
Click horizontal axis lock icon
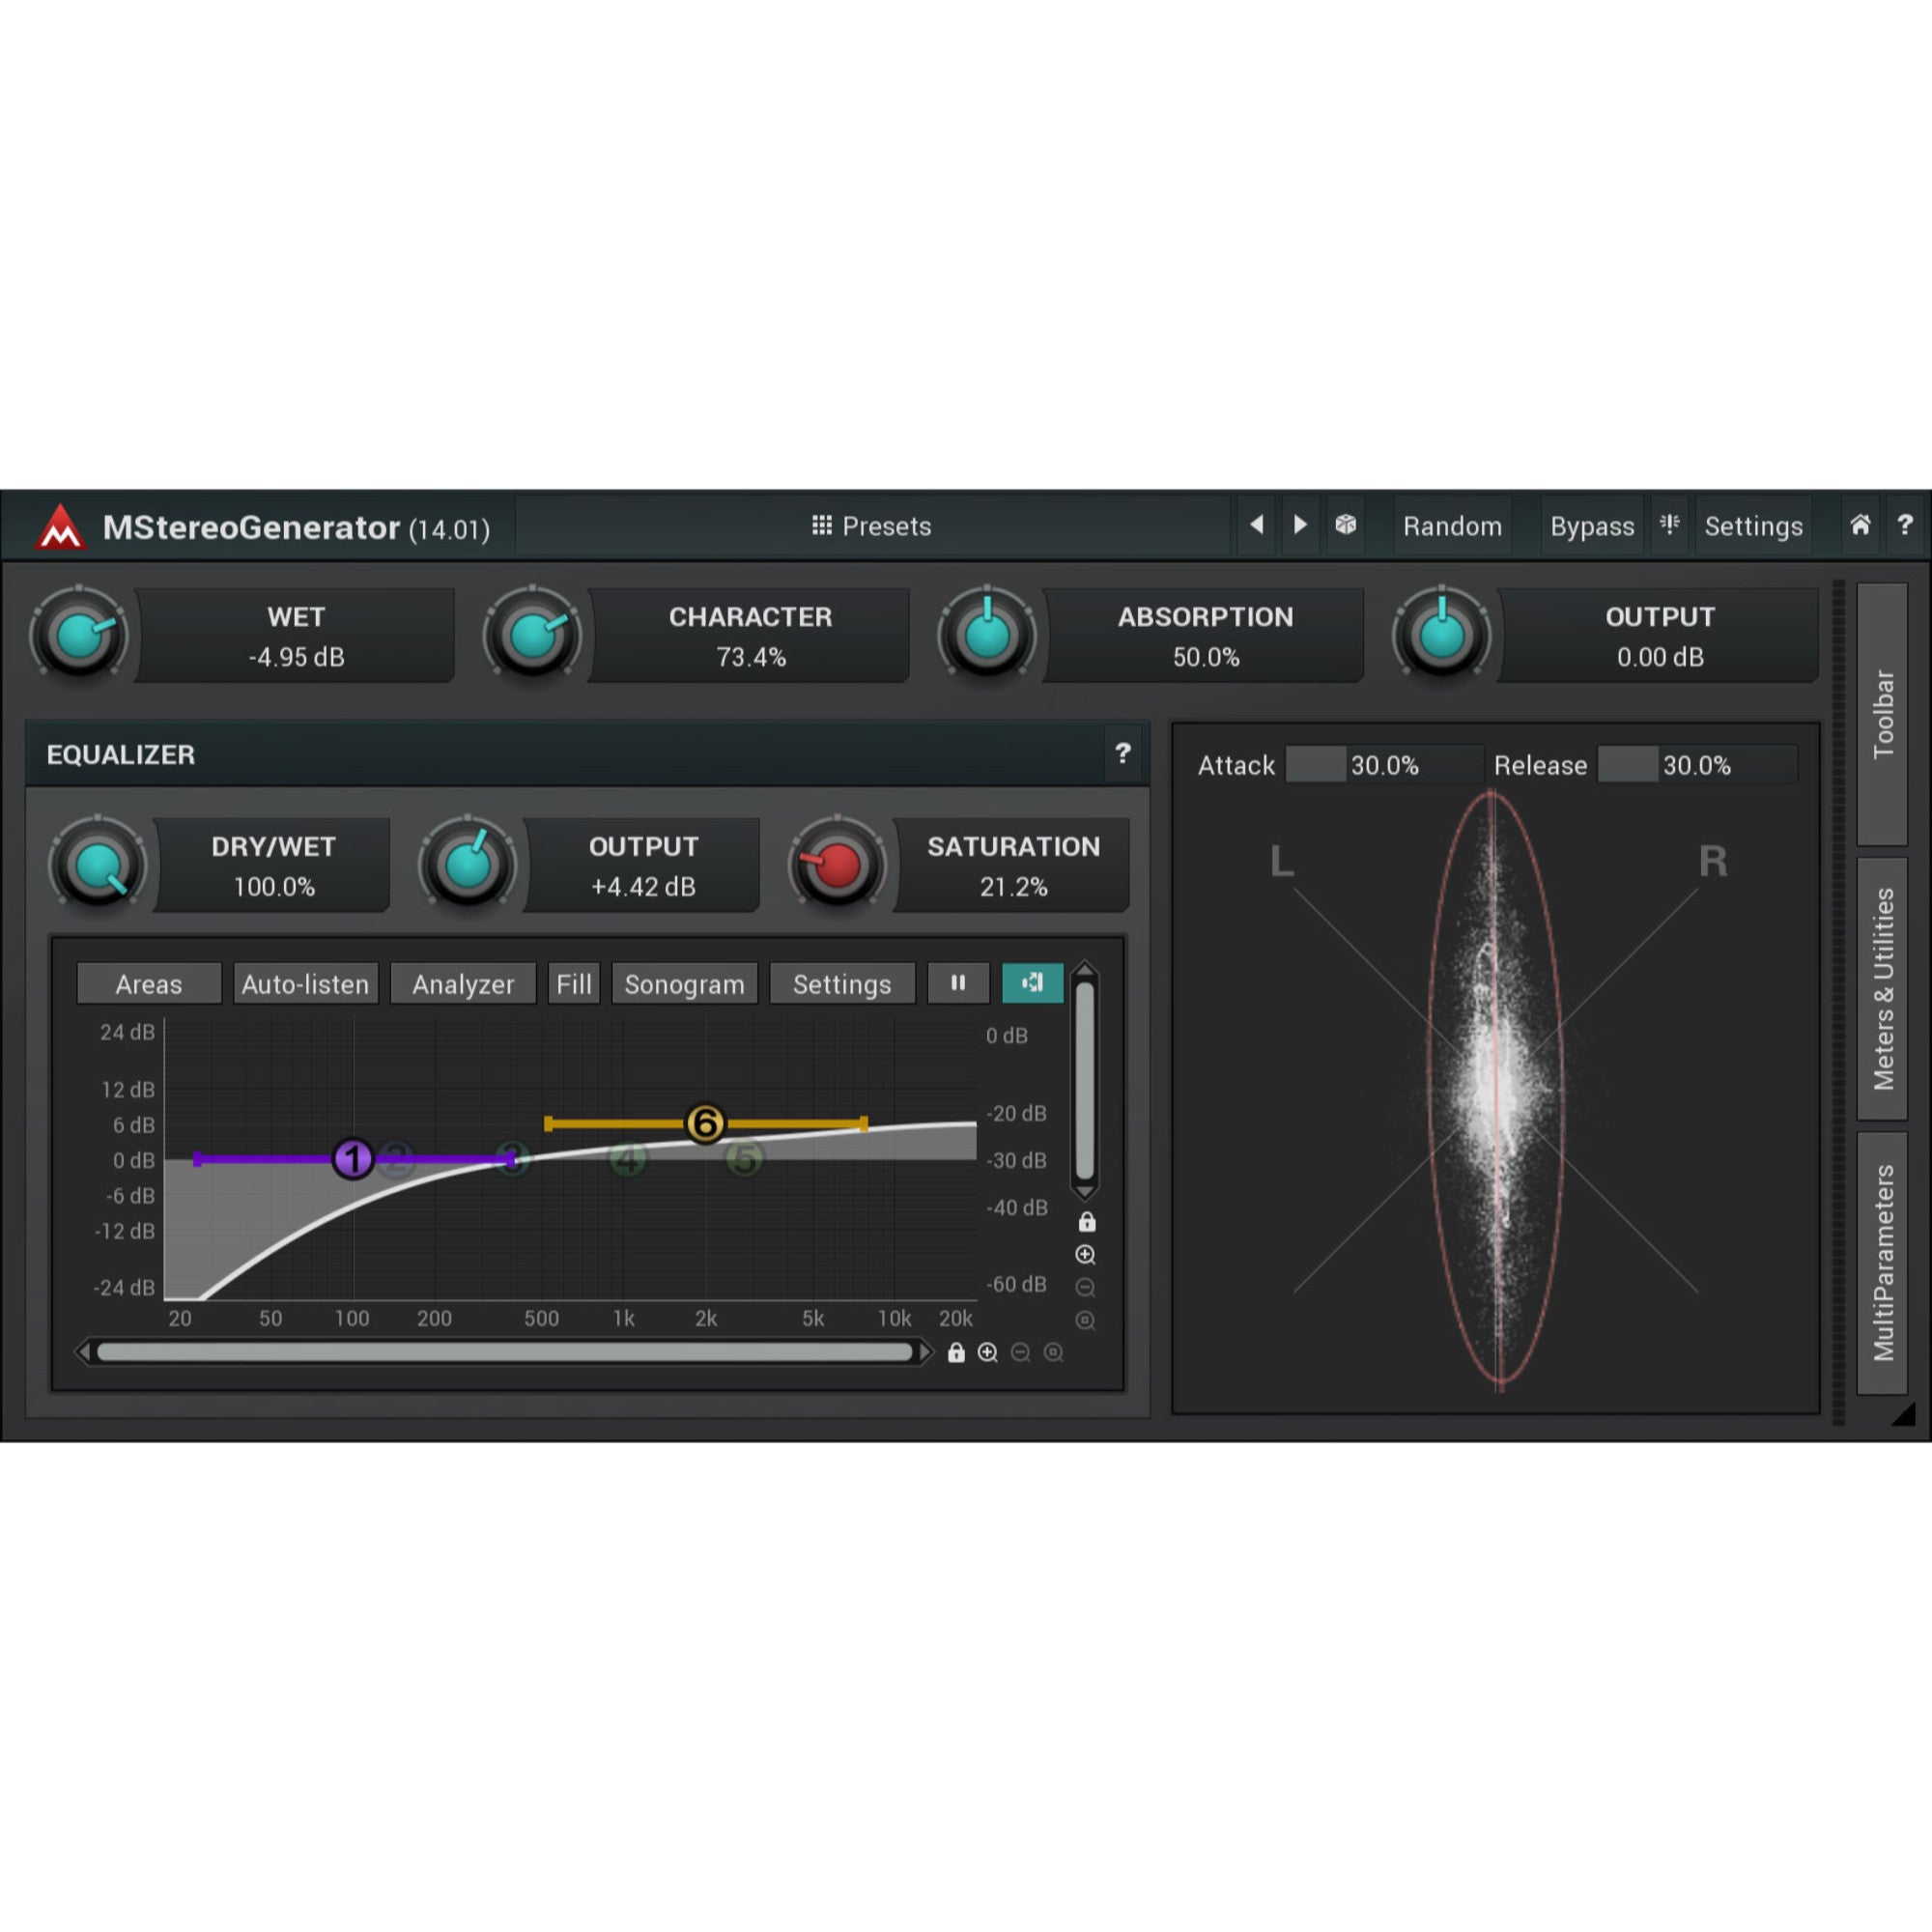tap(956, 1352)
